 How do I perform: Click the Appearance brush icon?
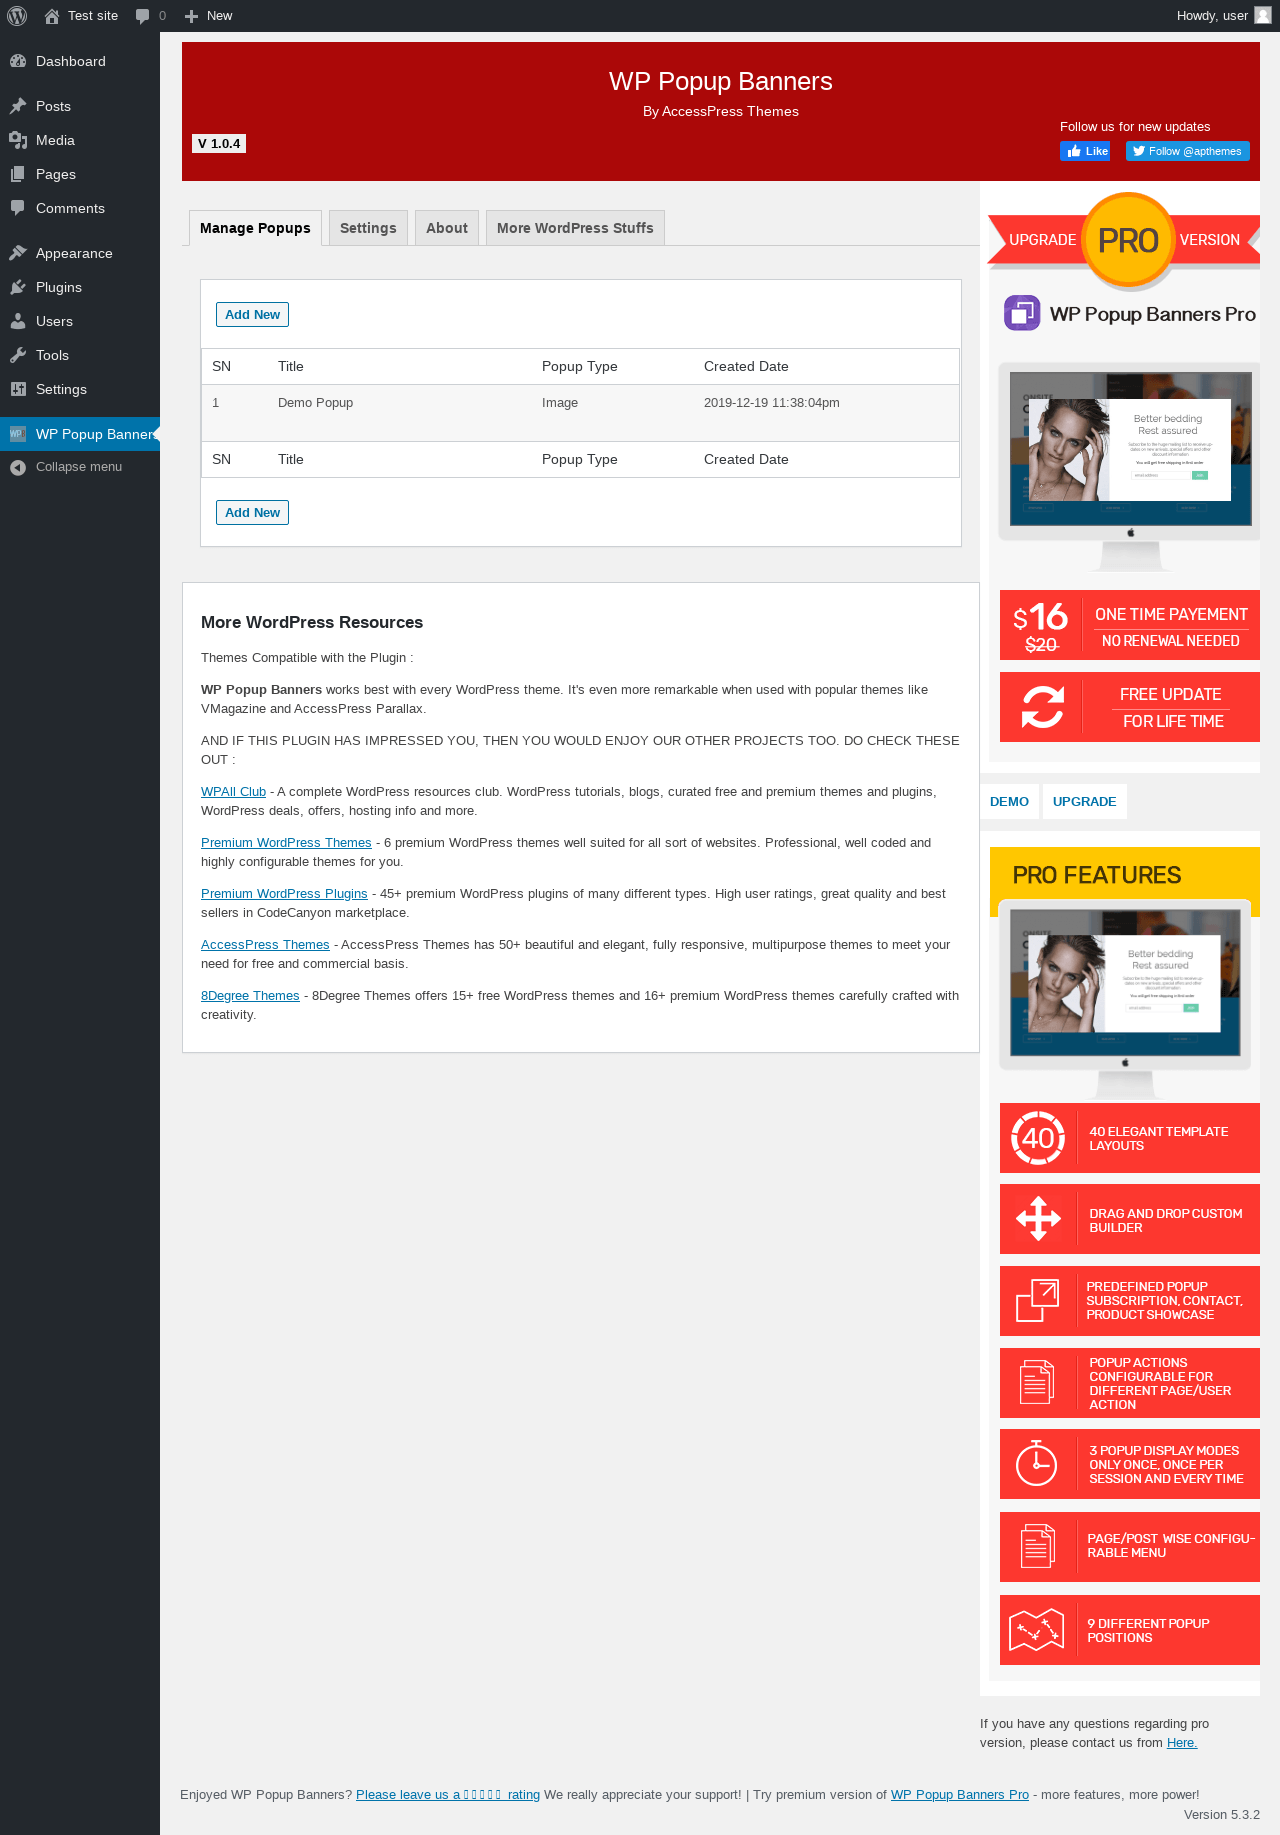pyautogui.click(x=18, y=253)
